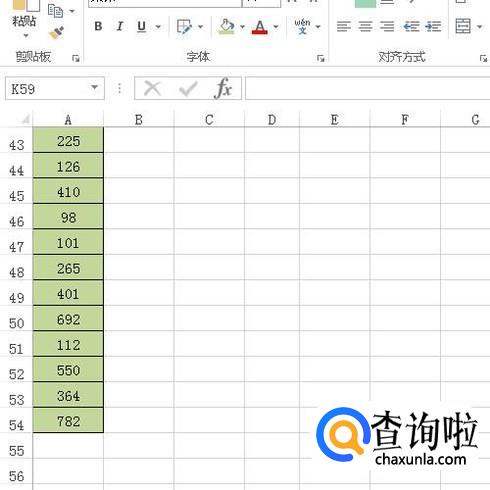The image size is (490, 490).
Task: Align text left in alignment group
Action: [x=344, y=26]
